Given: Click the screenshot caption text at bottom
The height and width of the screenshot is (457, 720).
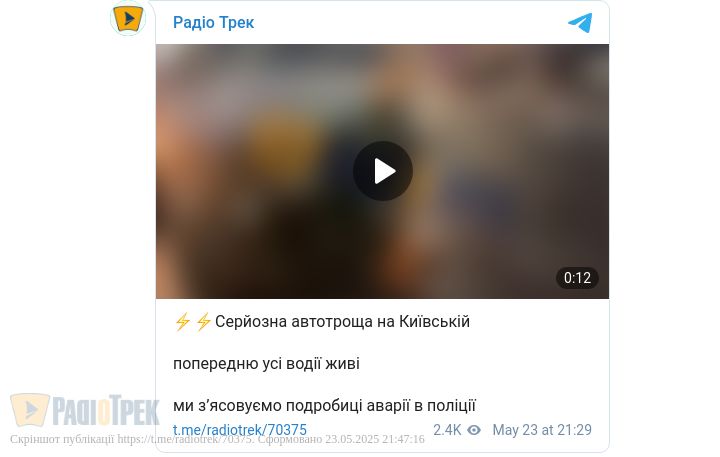Looking at the screenshot, I should pos(217,440).
